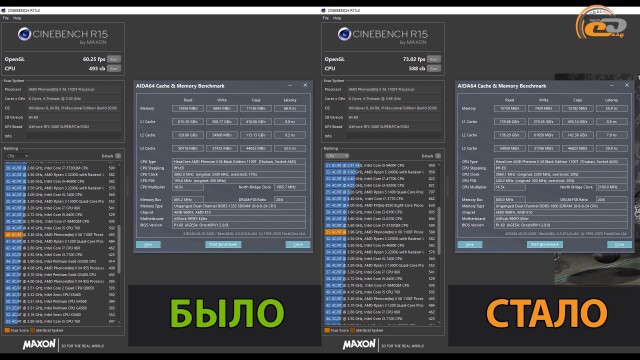Click the Memory Type field showing DDR3-1333 SDRAM
The image size is (640, 360).
tap(239, 206)
